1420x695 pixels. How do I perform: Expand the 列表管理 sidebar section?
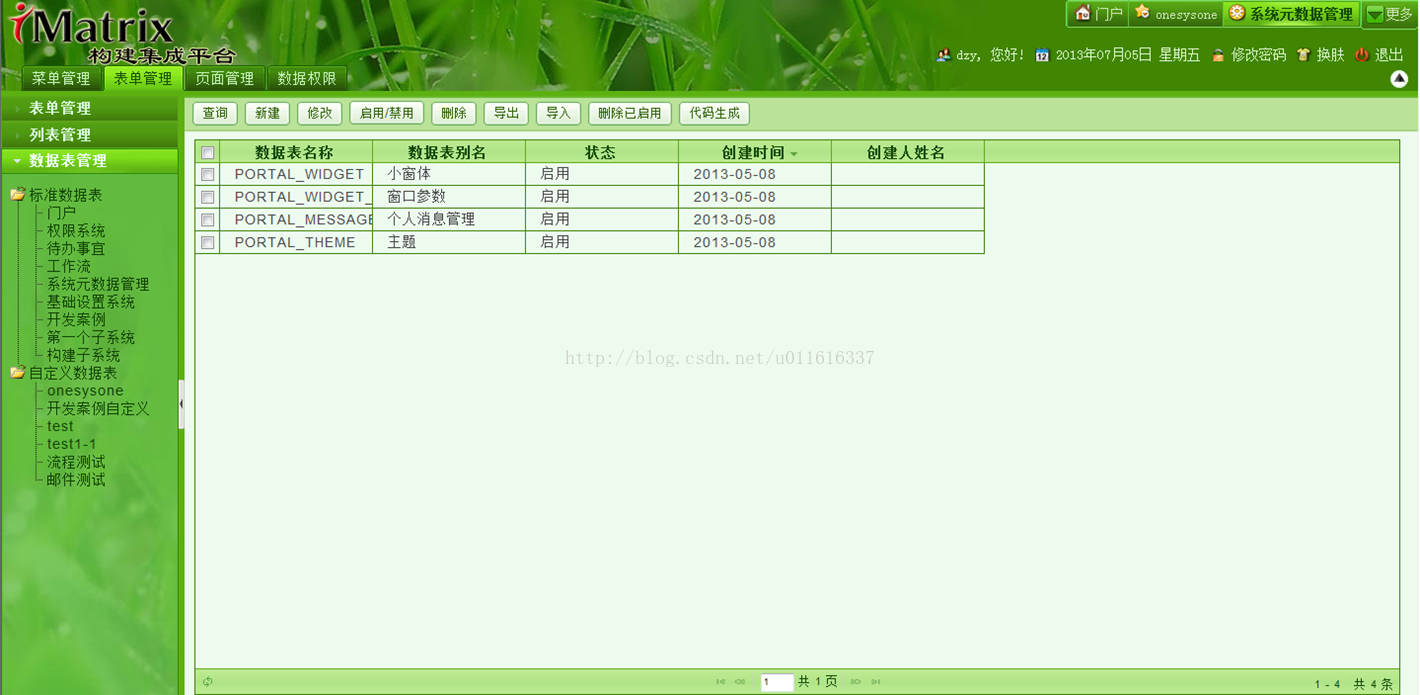pos(90,134)
